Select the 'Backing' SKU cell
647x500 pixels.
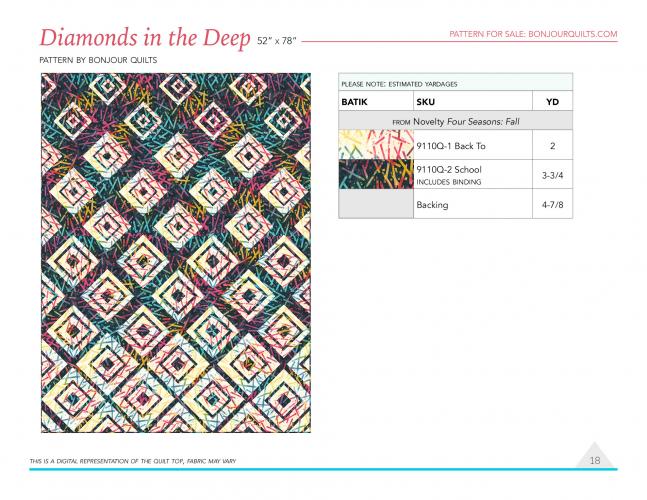tap(473, 204)
